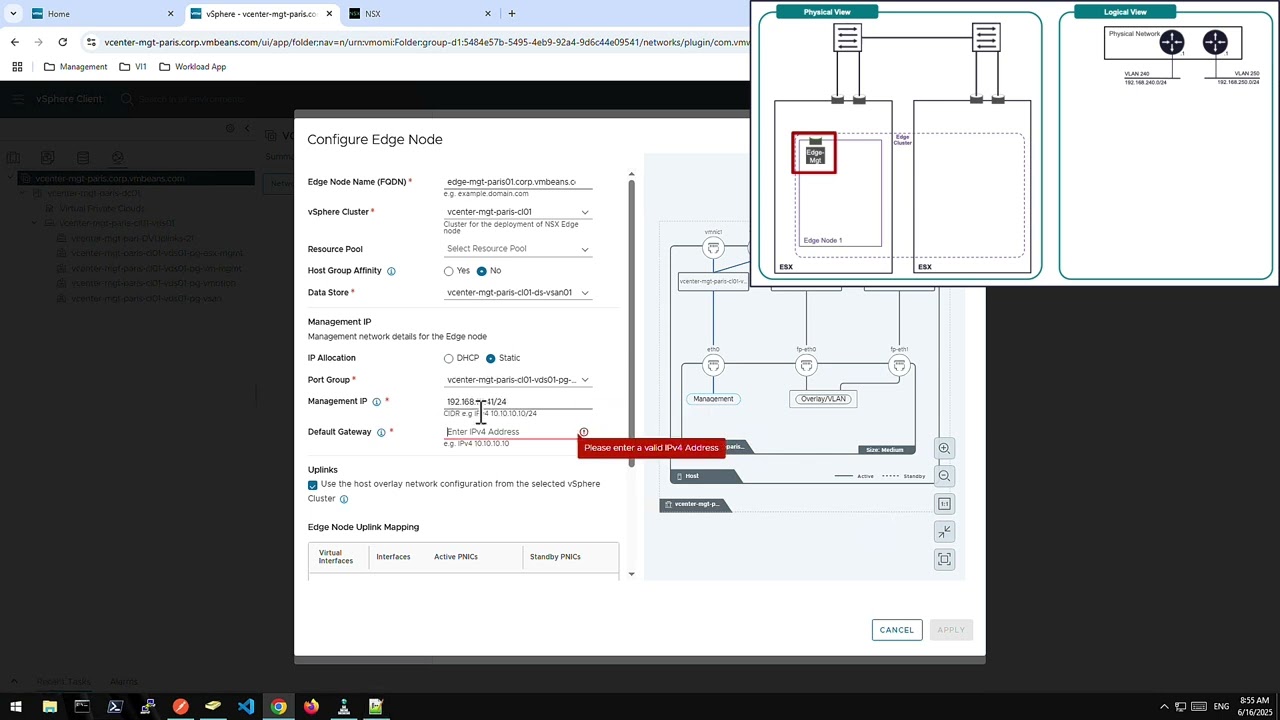Click the eth0 interface icon in diagram
Screen dimensions: 1280x720
coord(713,366)
